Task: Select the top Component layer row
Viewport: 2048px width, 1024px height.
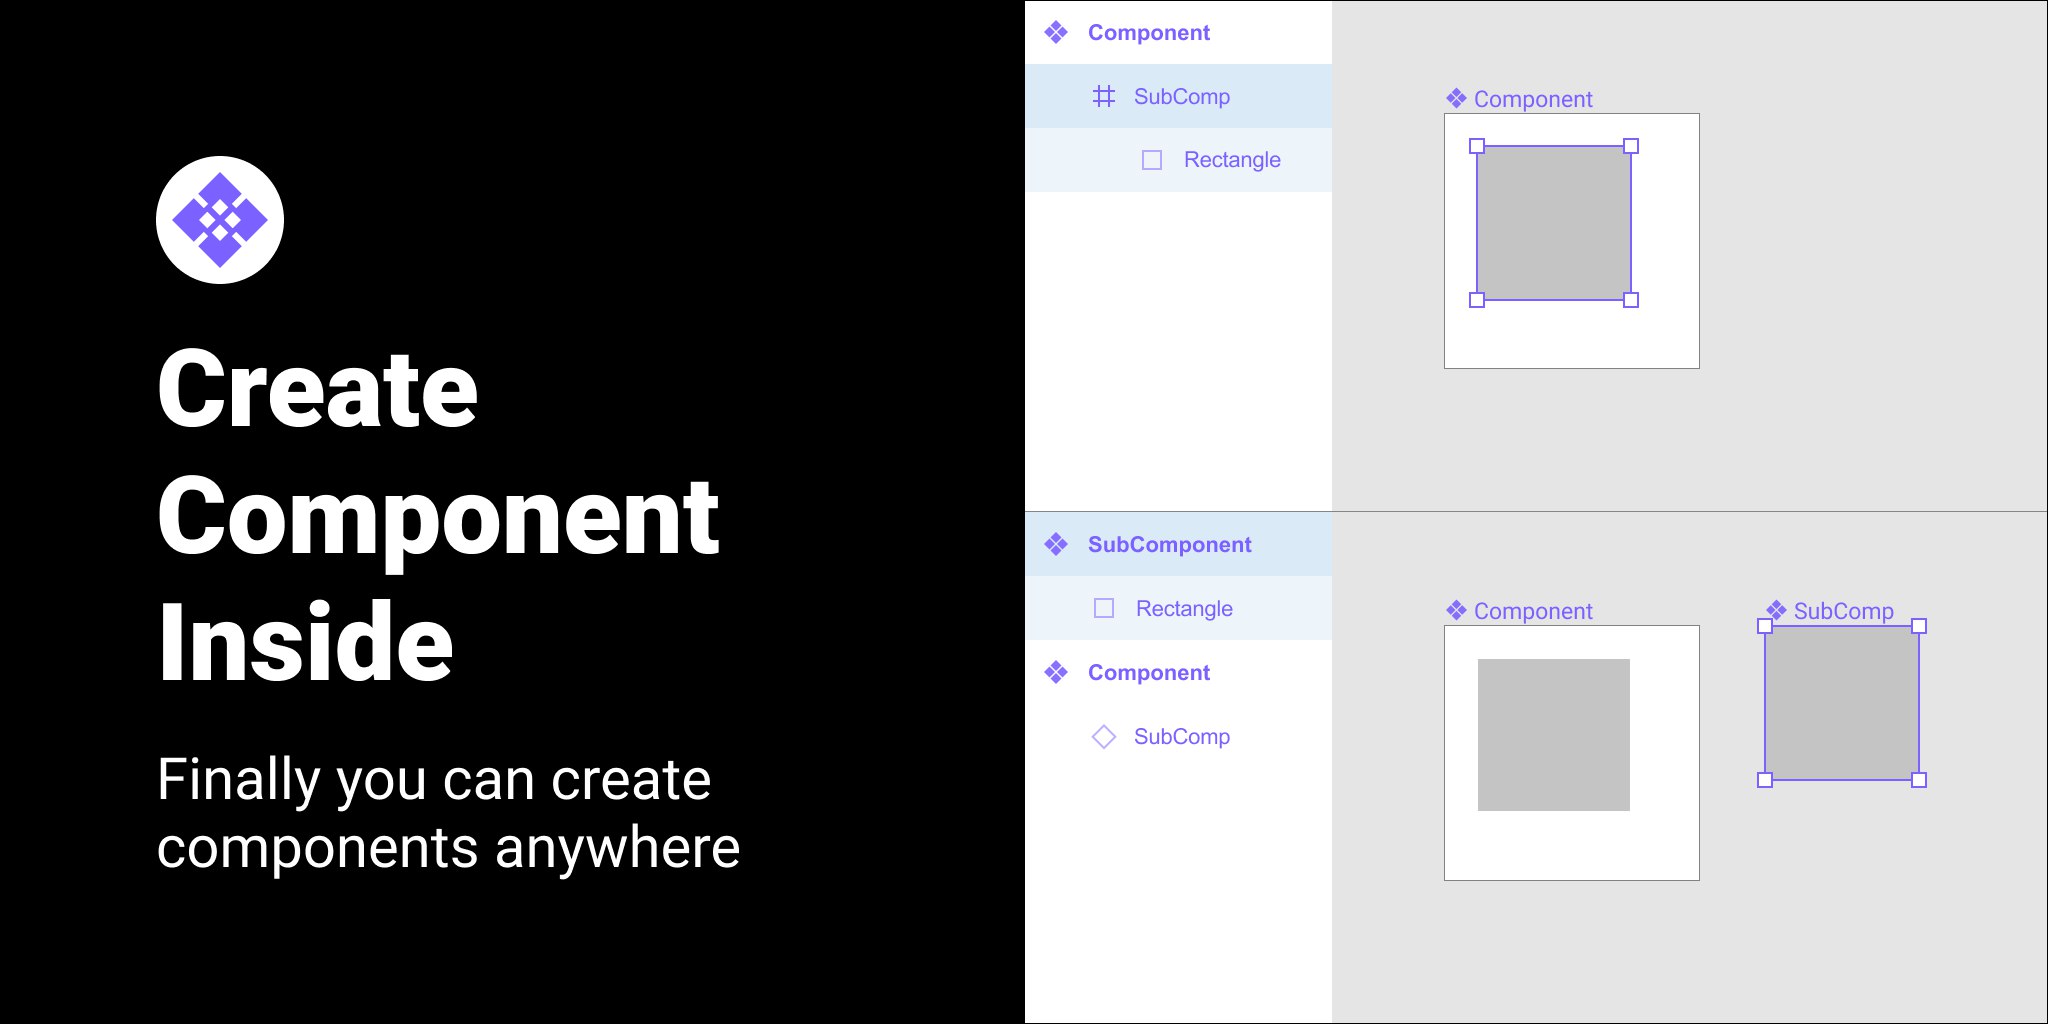Action: (x=1178, y=33)
